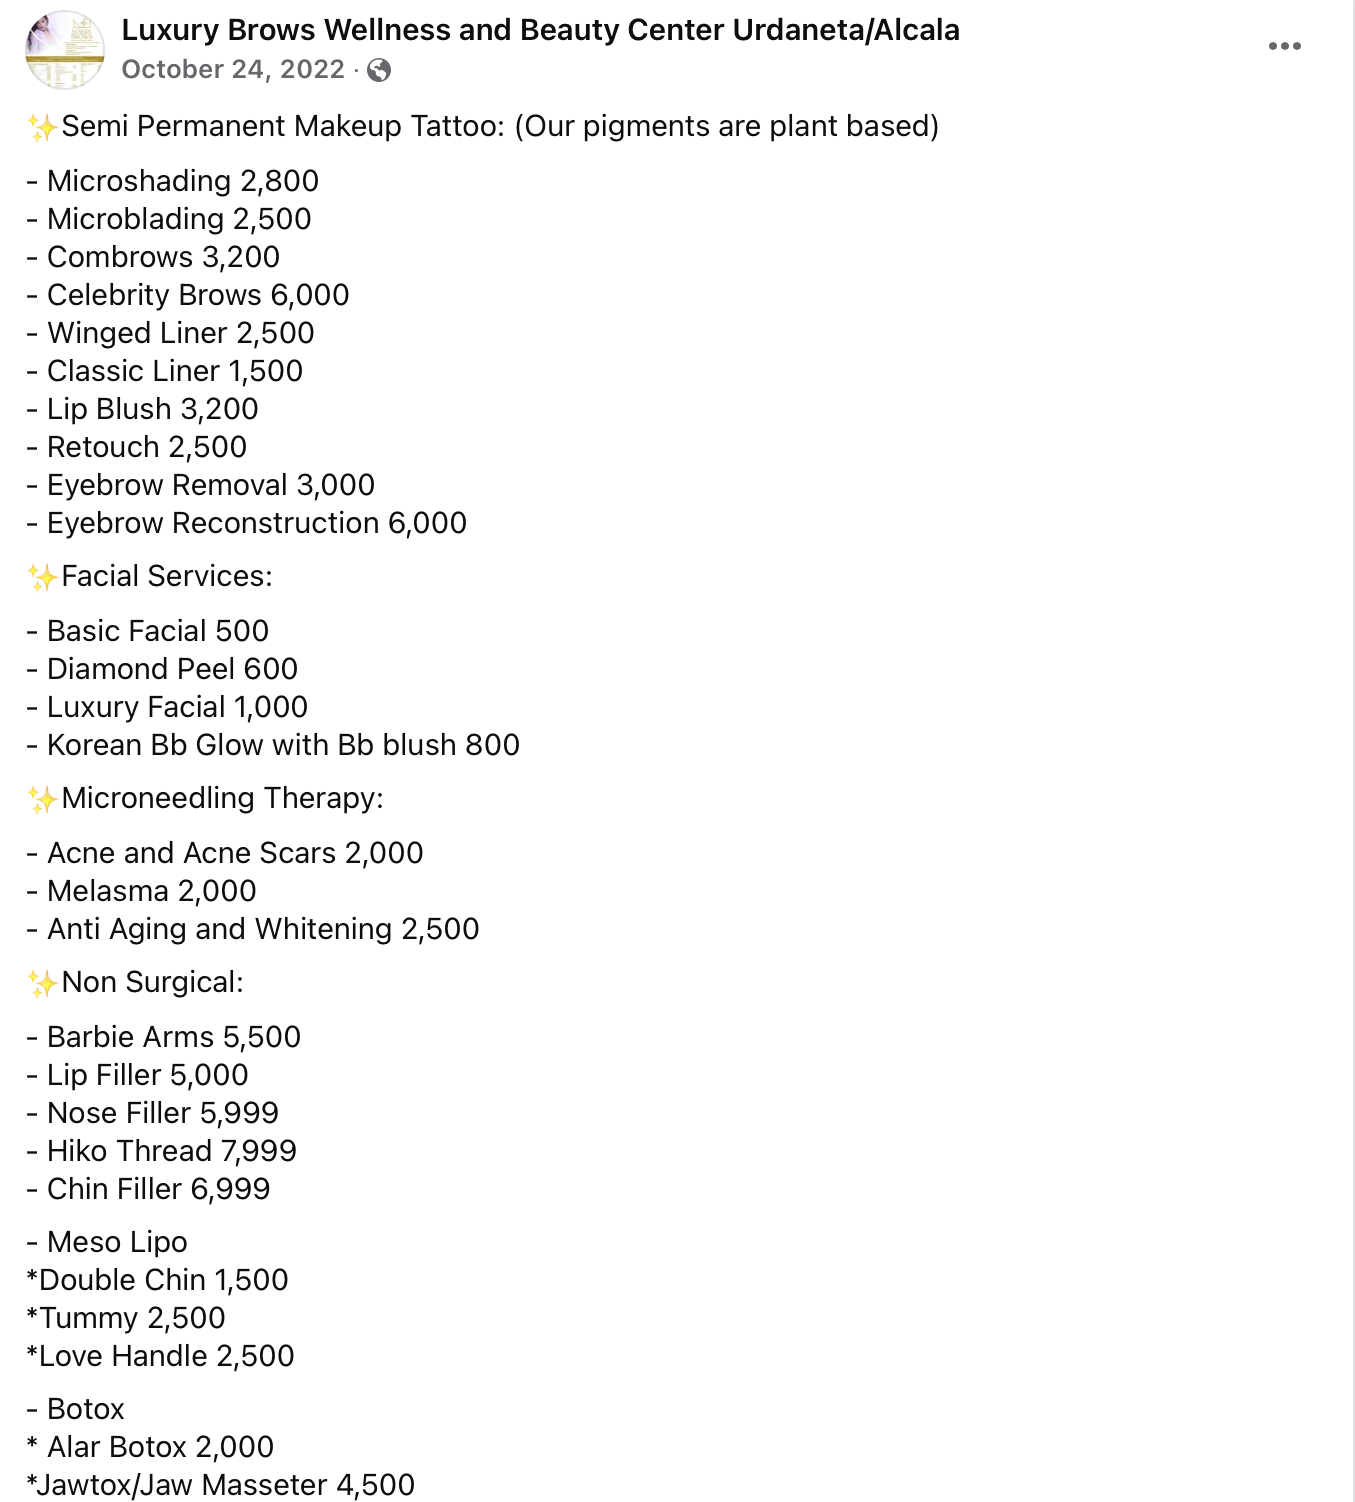The image size is (1355, 1502).
Task: Open the October 24, 2022 post timestamp
Action: click(x=233, y=69)
